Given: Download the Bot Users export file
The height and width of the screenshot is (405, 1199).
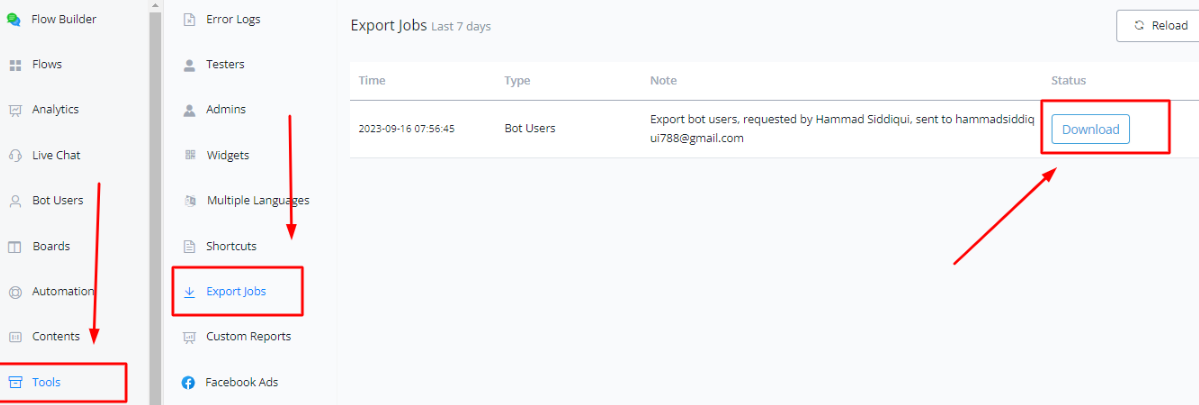Looking at the screenshot, I should [x=1090, y=129].
